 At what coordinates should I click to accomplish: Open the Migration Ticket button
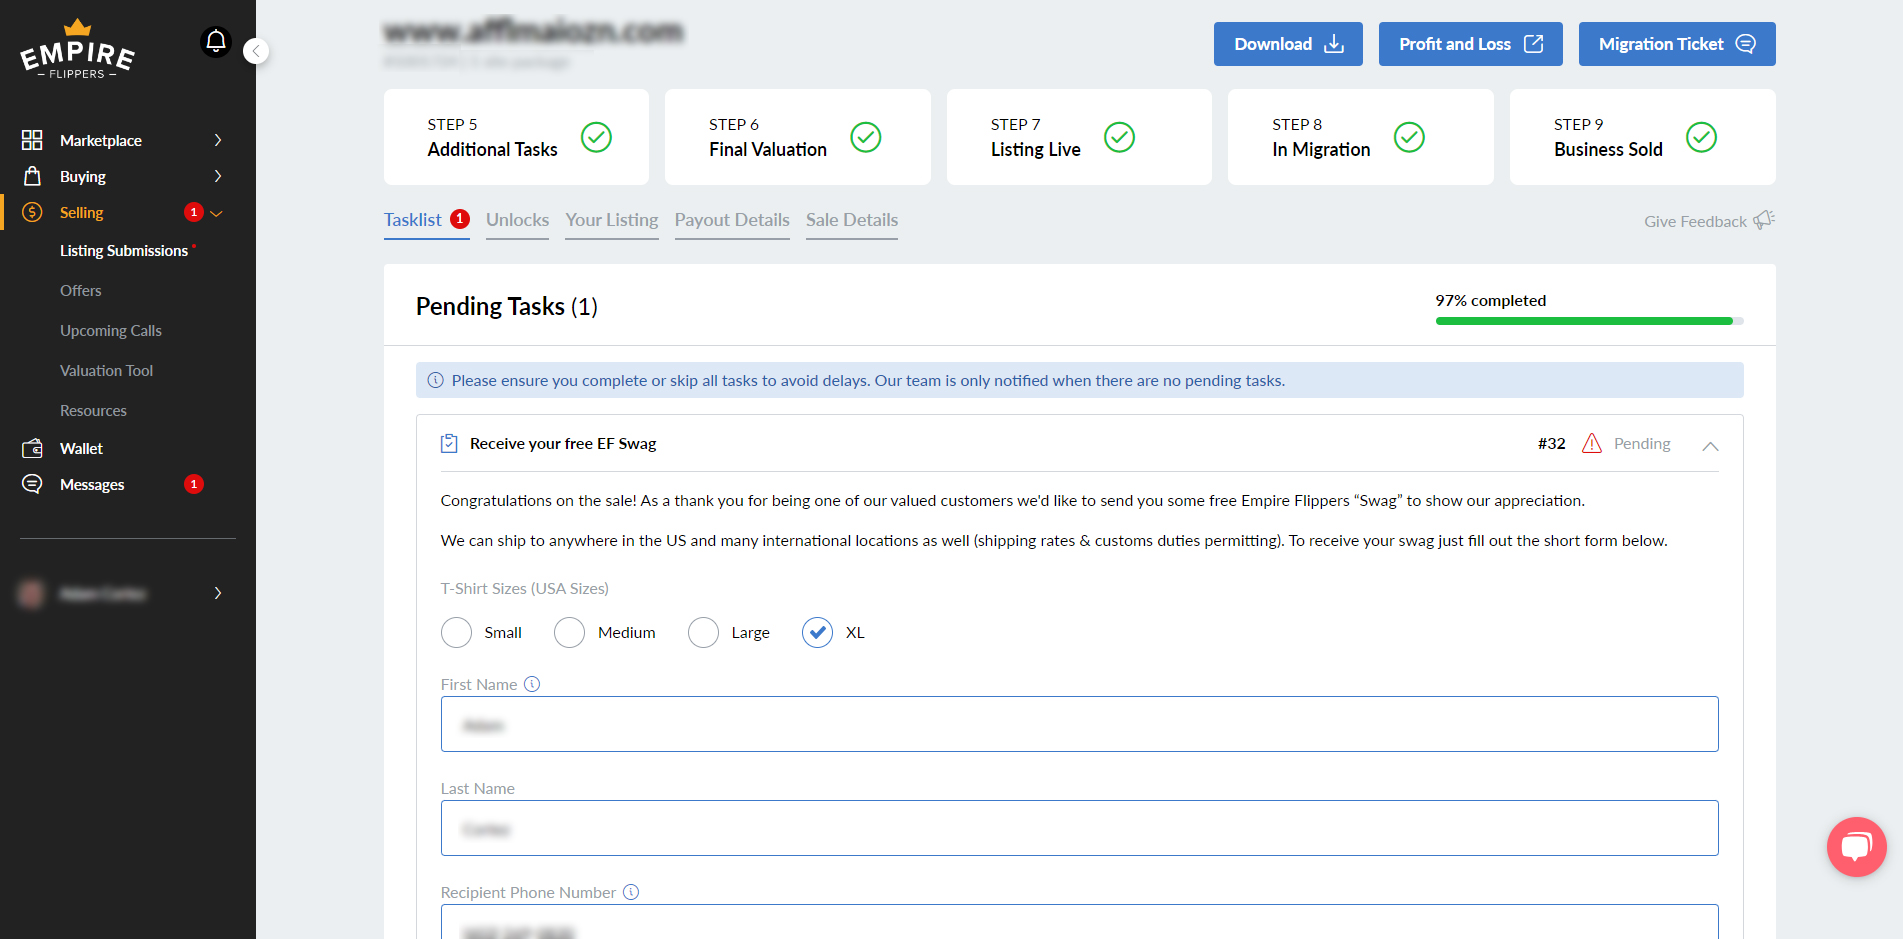(x=1676, y=44)
